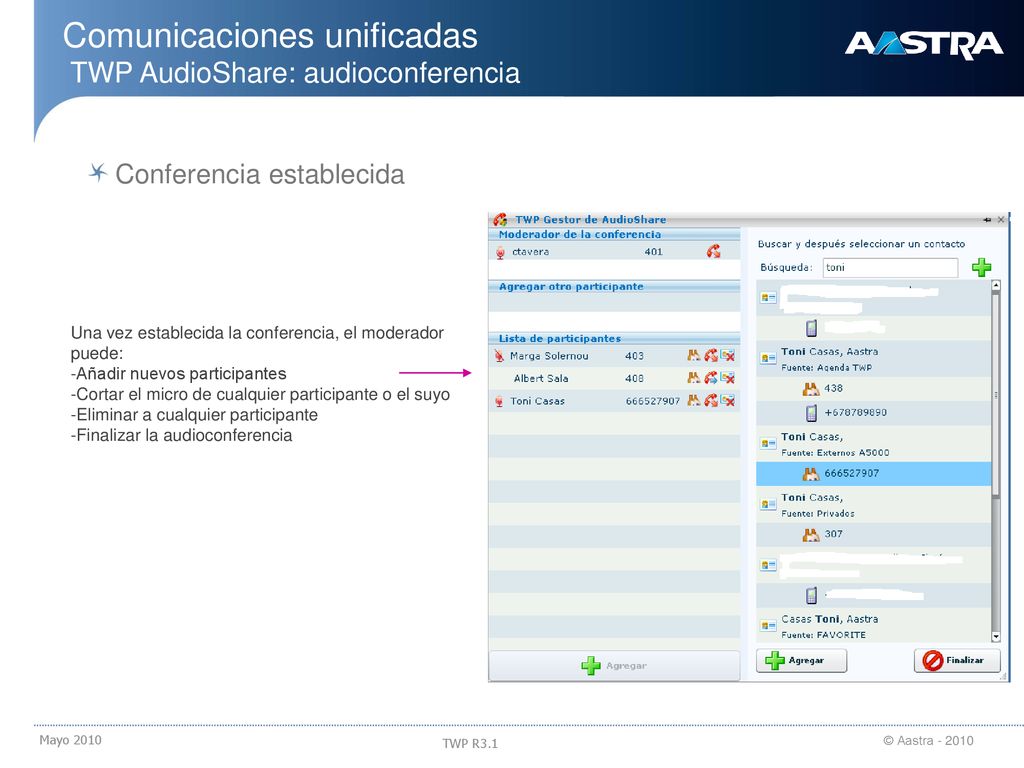Click the binoculars icon next to 307

[x=810, y=535]
